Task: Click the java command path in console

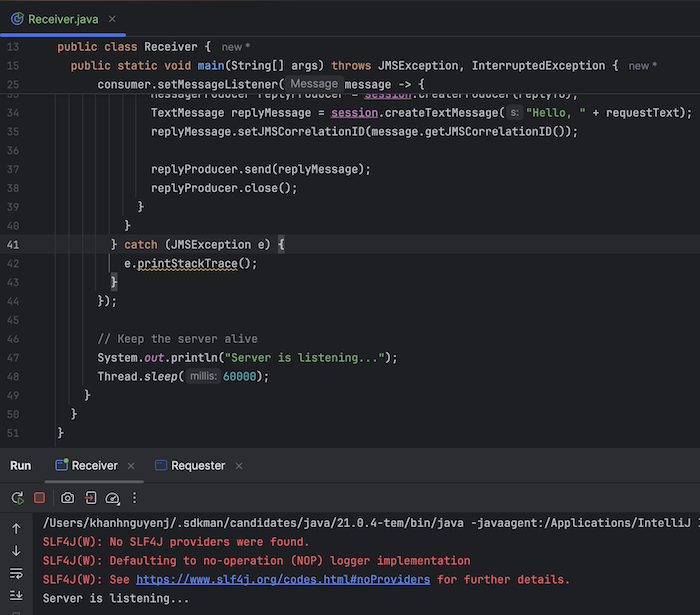Action: coord(253,523)
